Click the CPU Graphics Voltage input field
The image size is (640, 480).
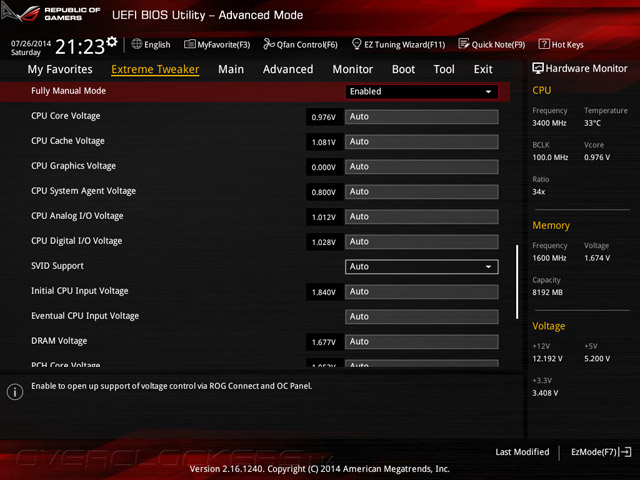click(422, 167)
